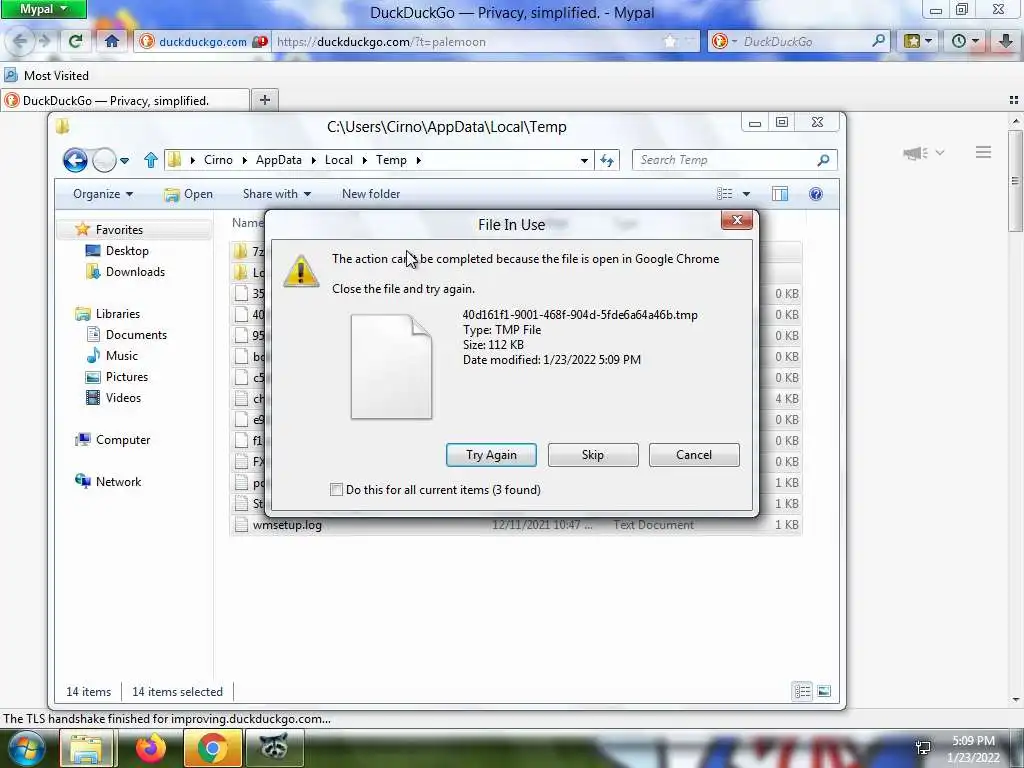This screenshot has width=1024, height=768.
Task: Open Most Visited bookmarks folder
Action: (46, 76)
